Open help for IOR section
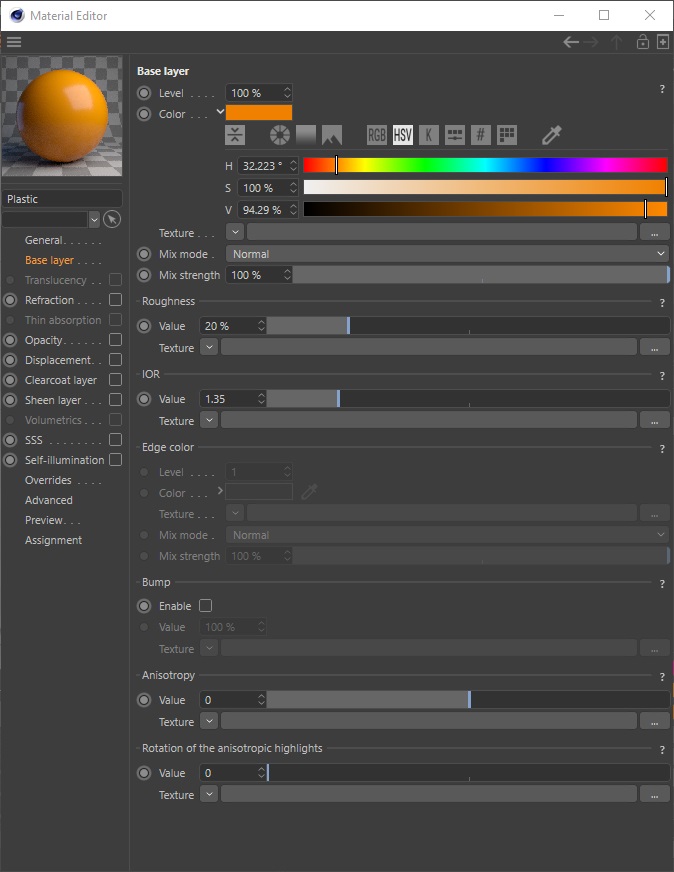The height and width of the screenshot is (872, 674). [662, 376]
